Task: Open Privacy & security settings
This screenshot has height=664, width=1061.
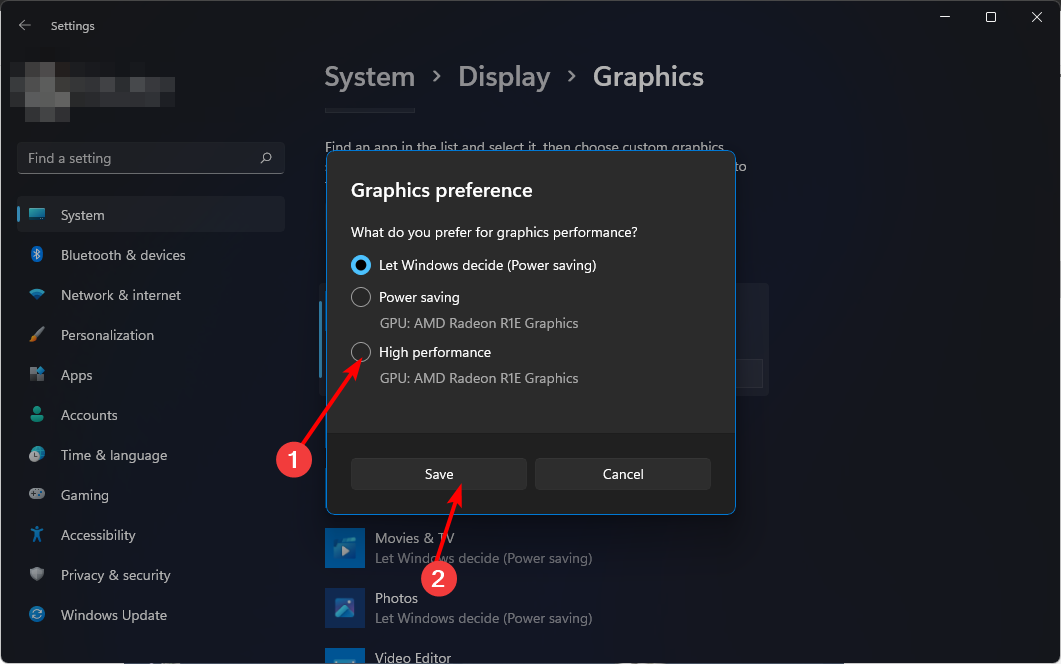Action: point(150,574)
